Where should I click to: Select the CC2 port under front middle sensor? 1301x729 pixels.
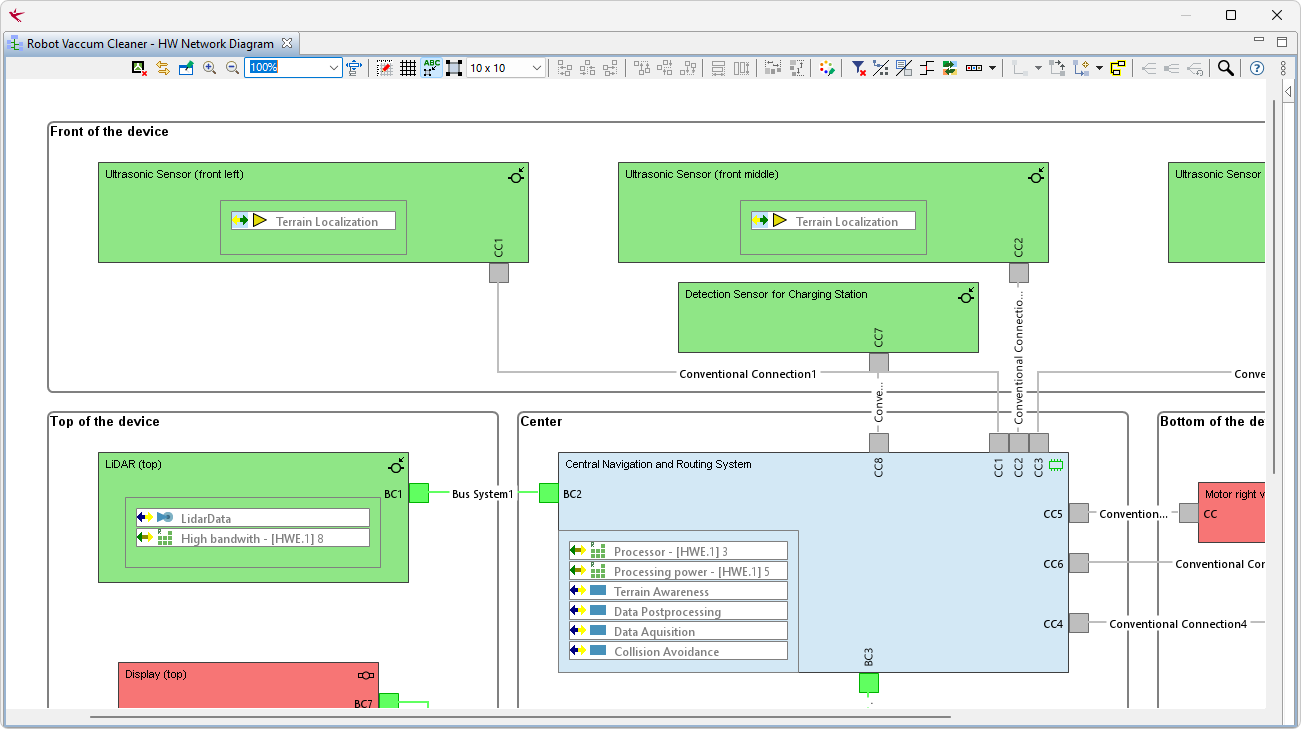1019,273
